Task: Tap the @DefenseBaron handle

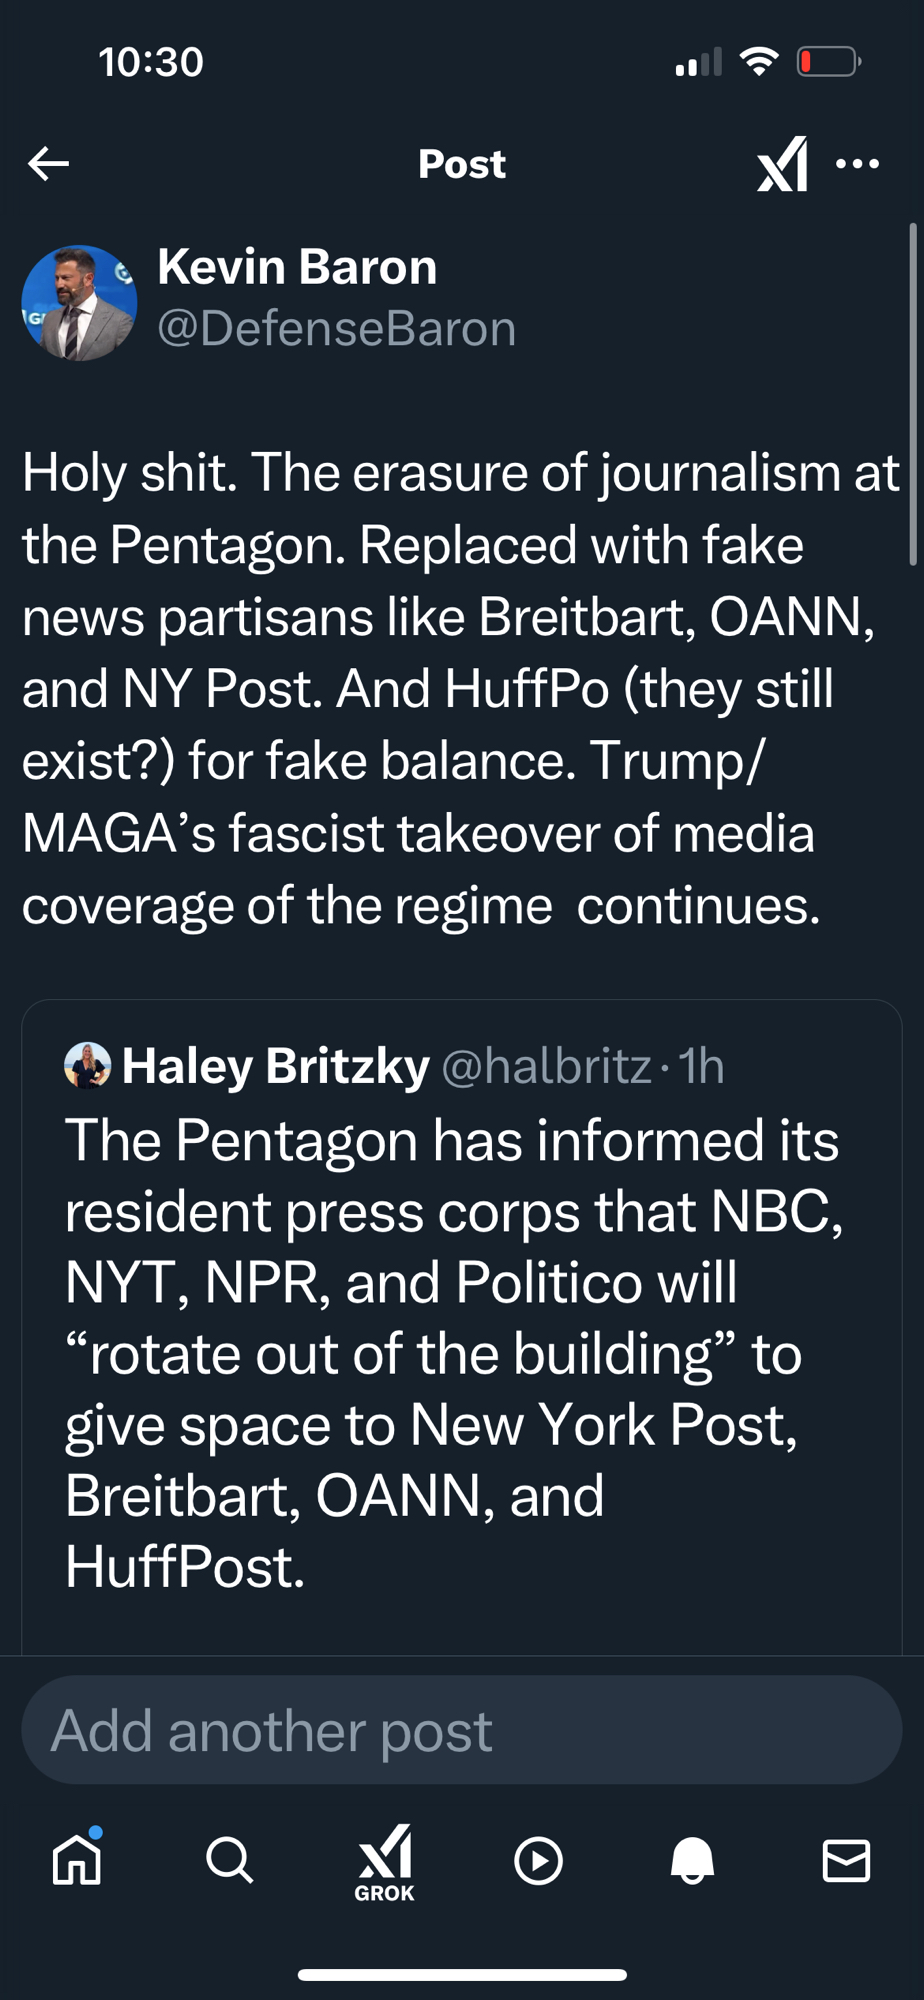Action: (x=336, y=329)
